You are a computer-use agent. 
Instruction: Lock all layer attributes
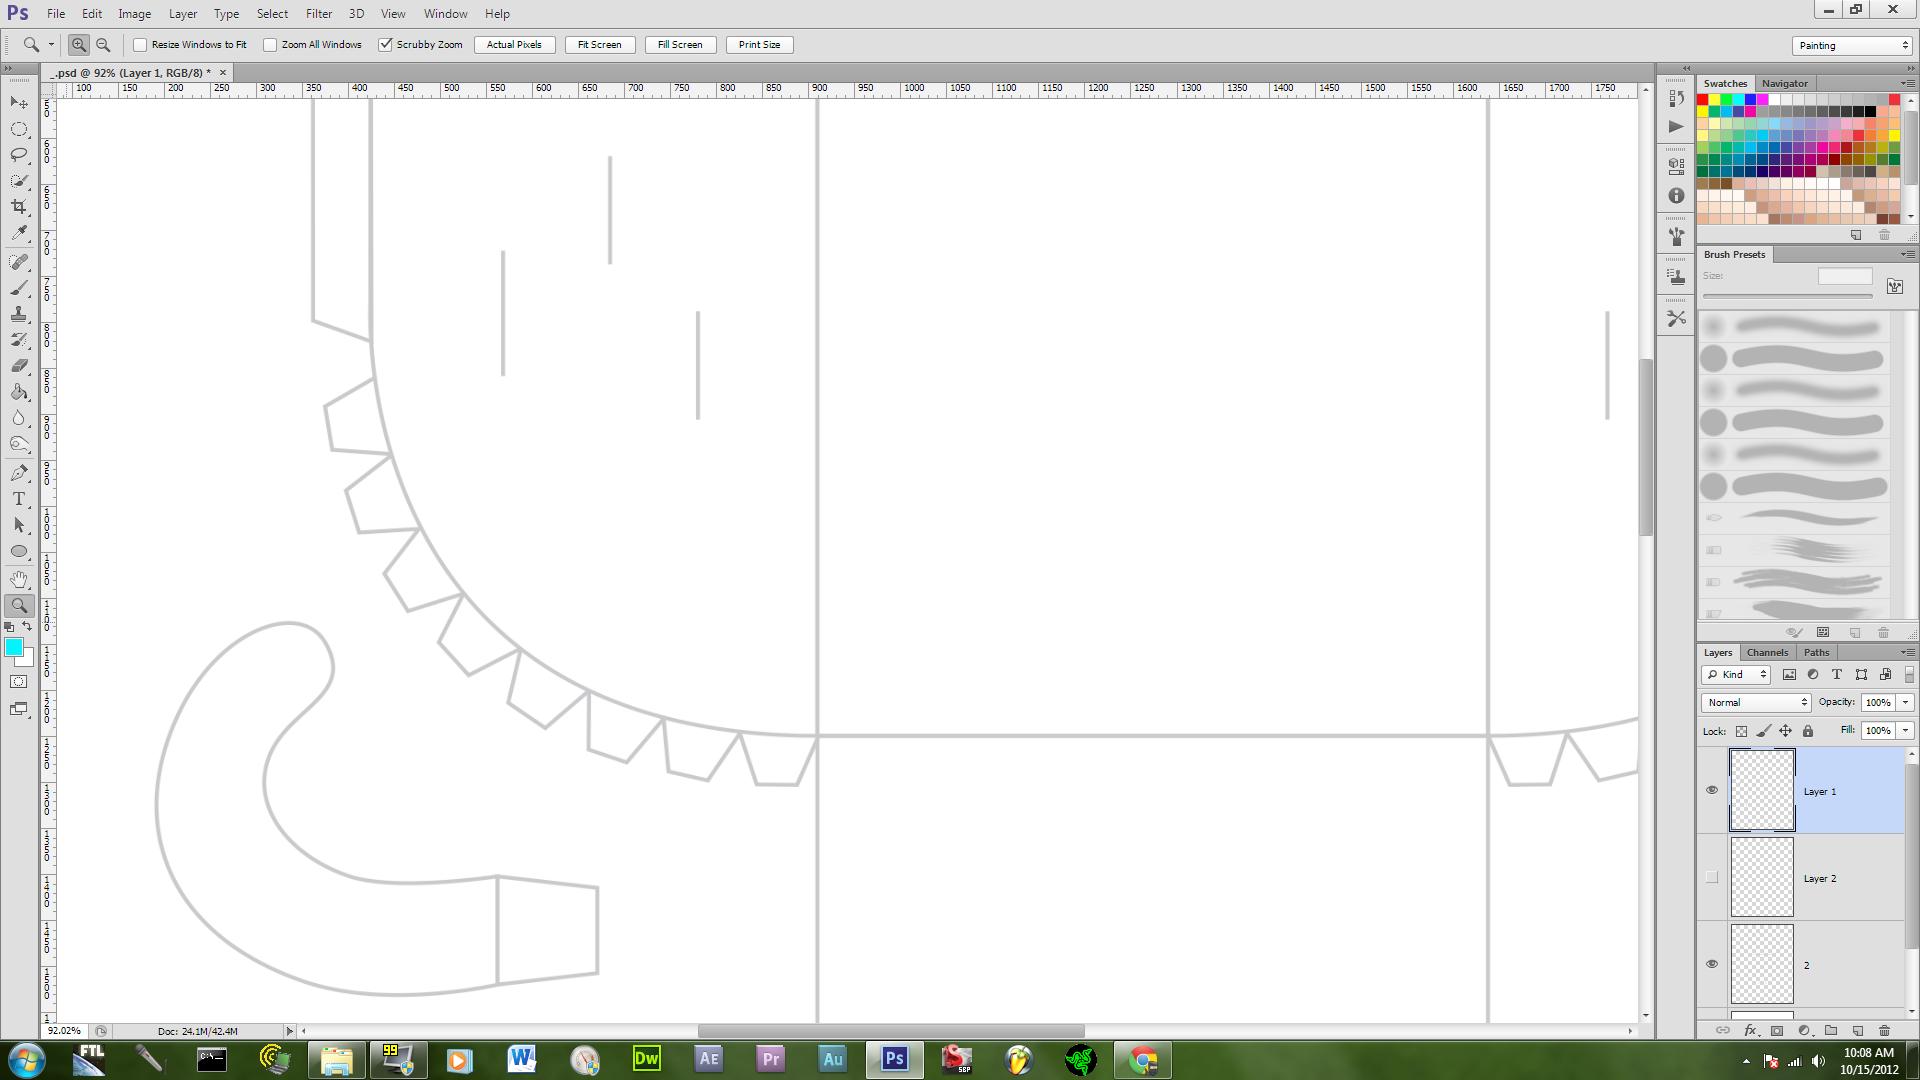pos(1808,731)
